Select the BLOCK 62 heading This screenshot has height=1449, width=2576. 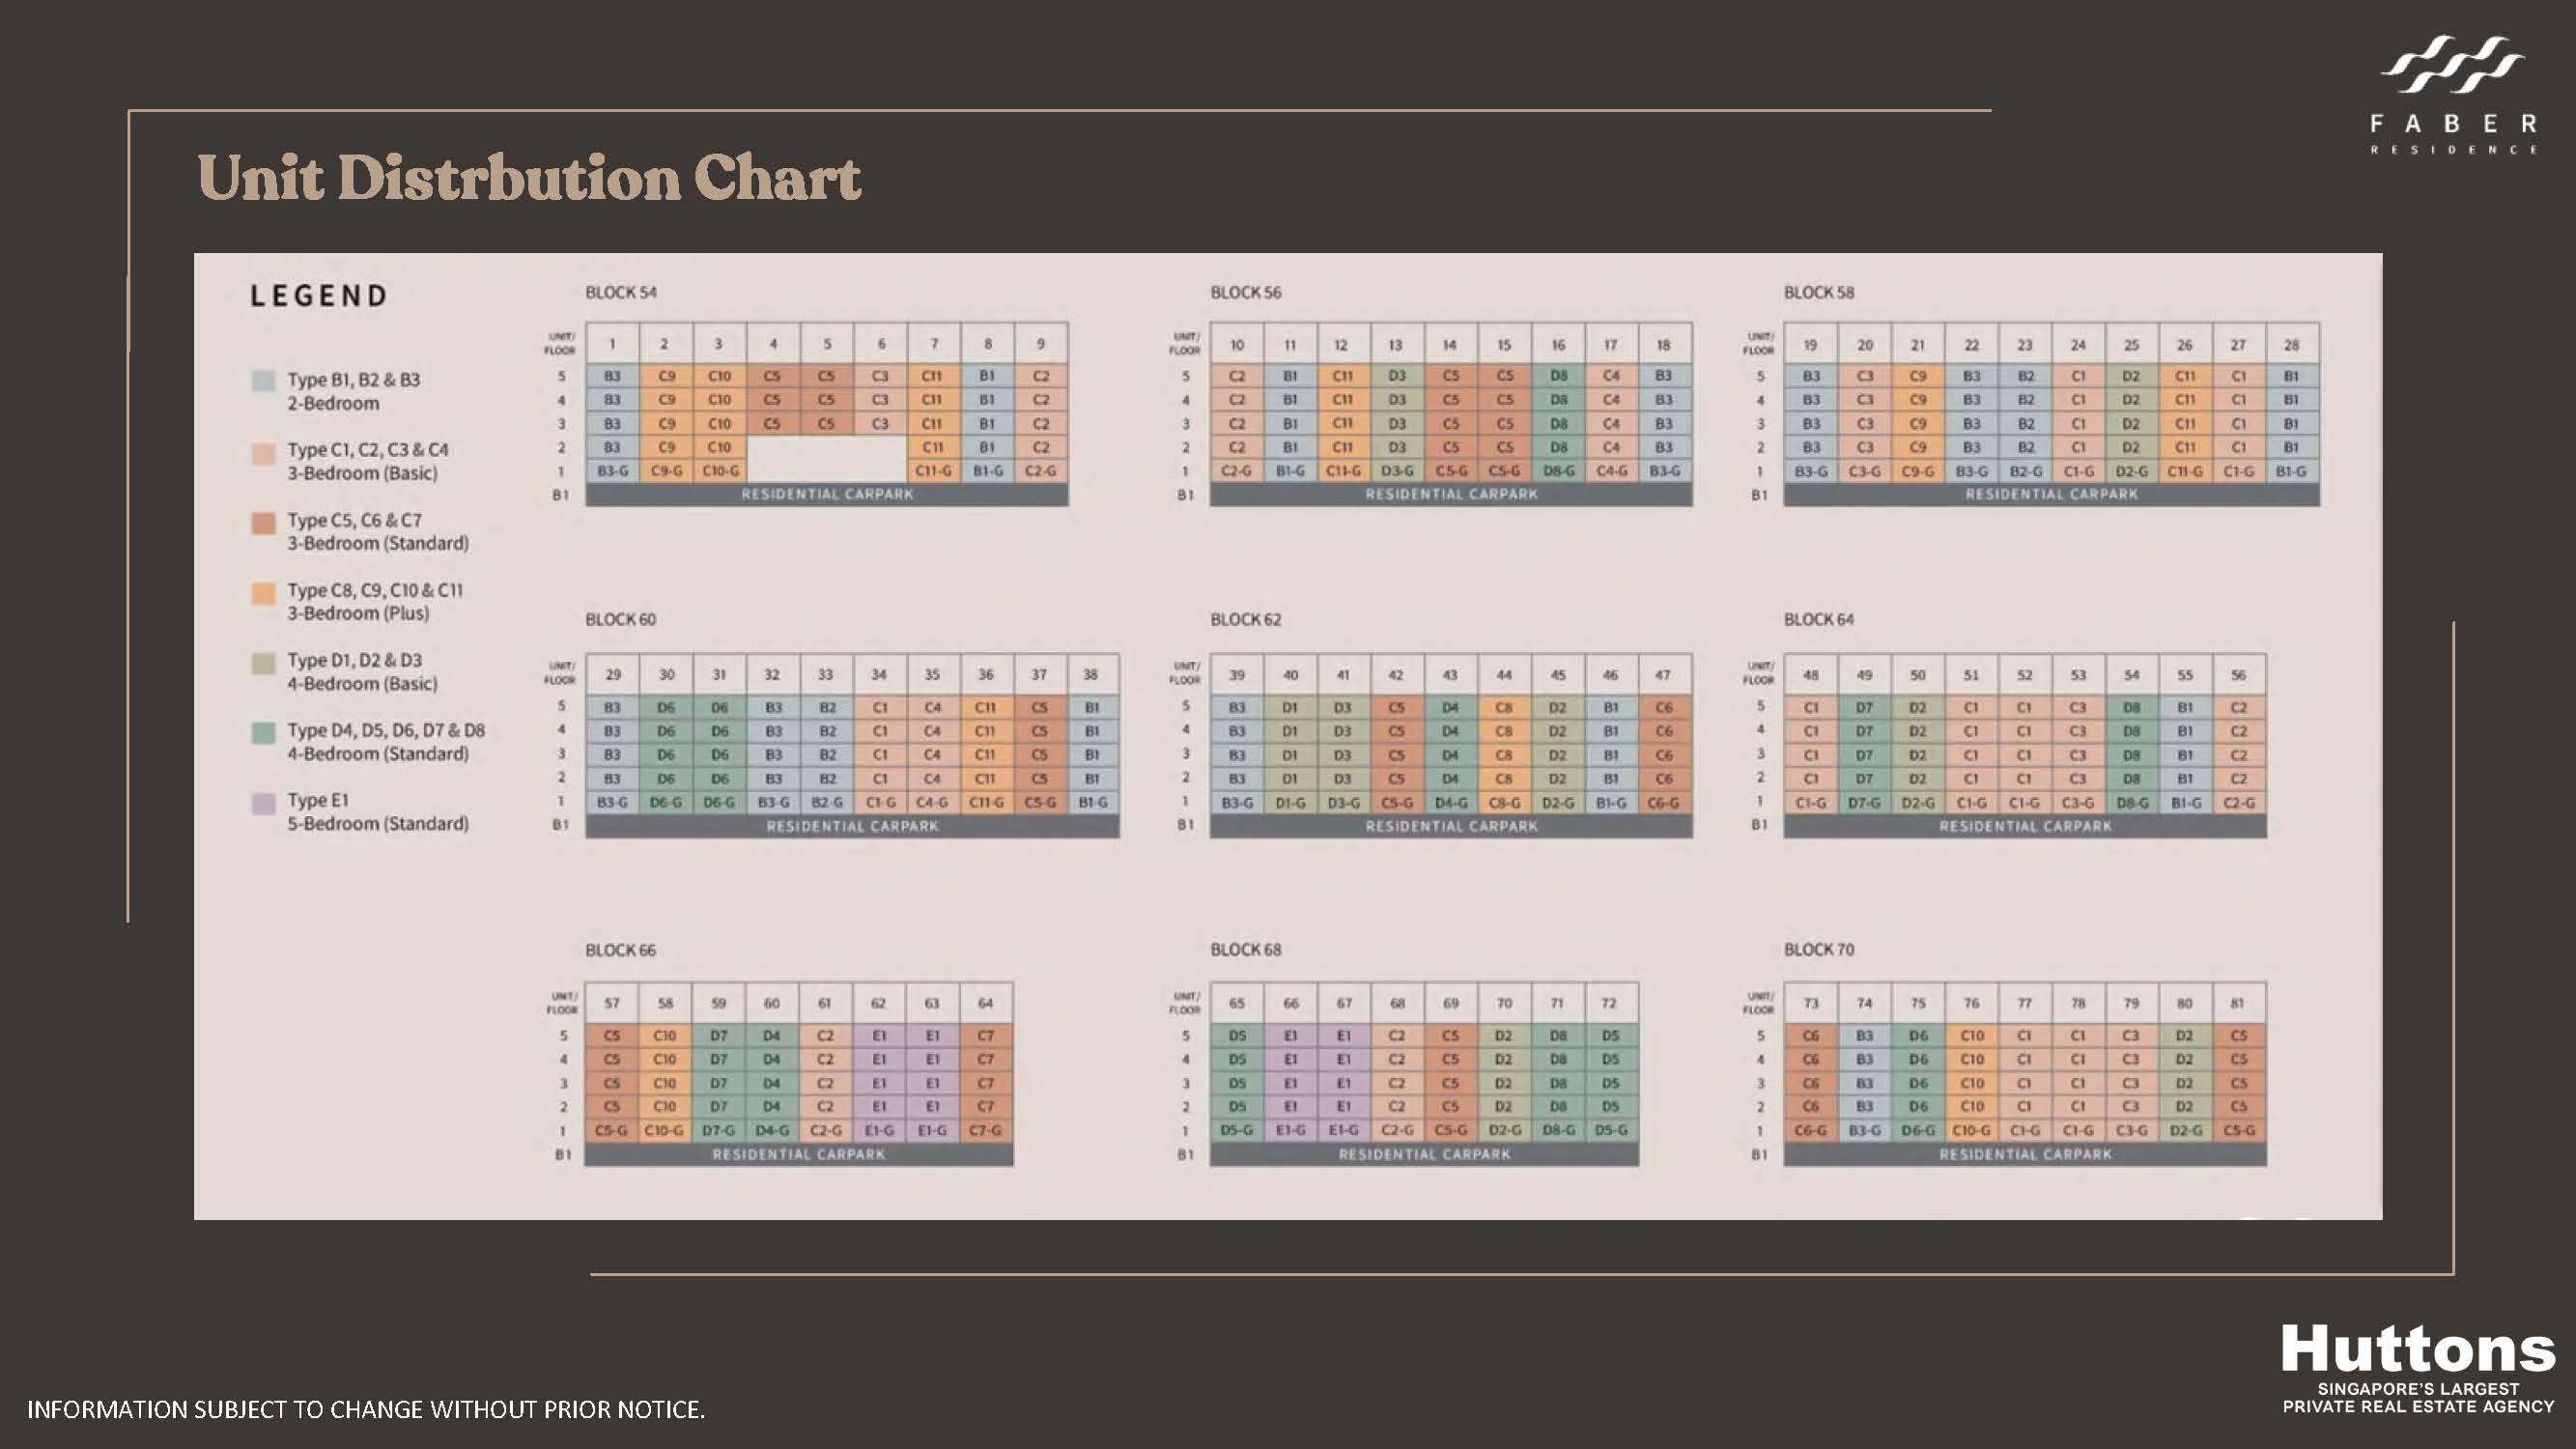pyautogui.click(x=1245, y=619)
